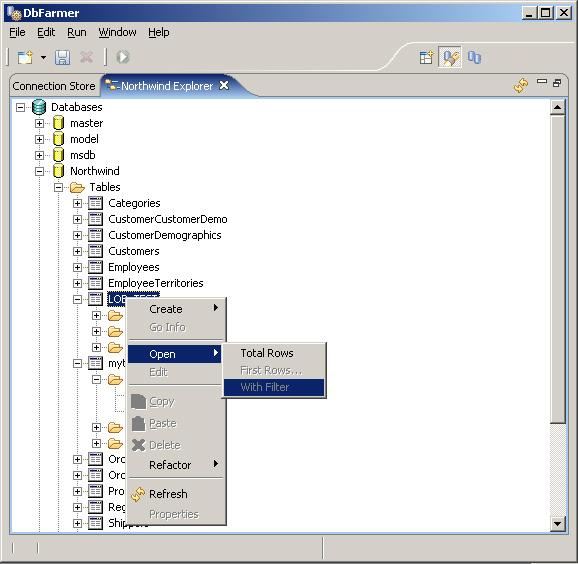Select With Filter in Open submenu
The width and height of the screenshot is (578, 564).
(274, 387)
